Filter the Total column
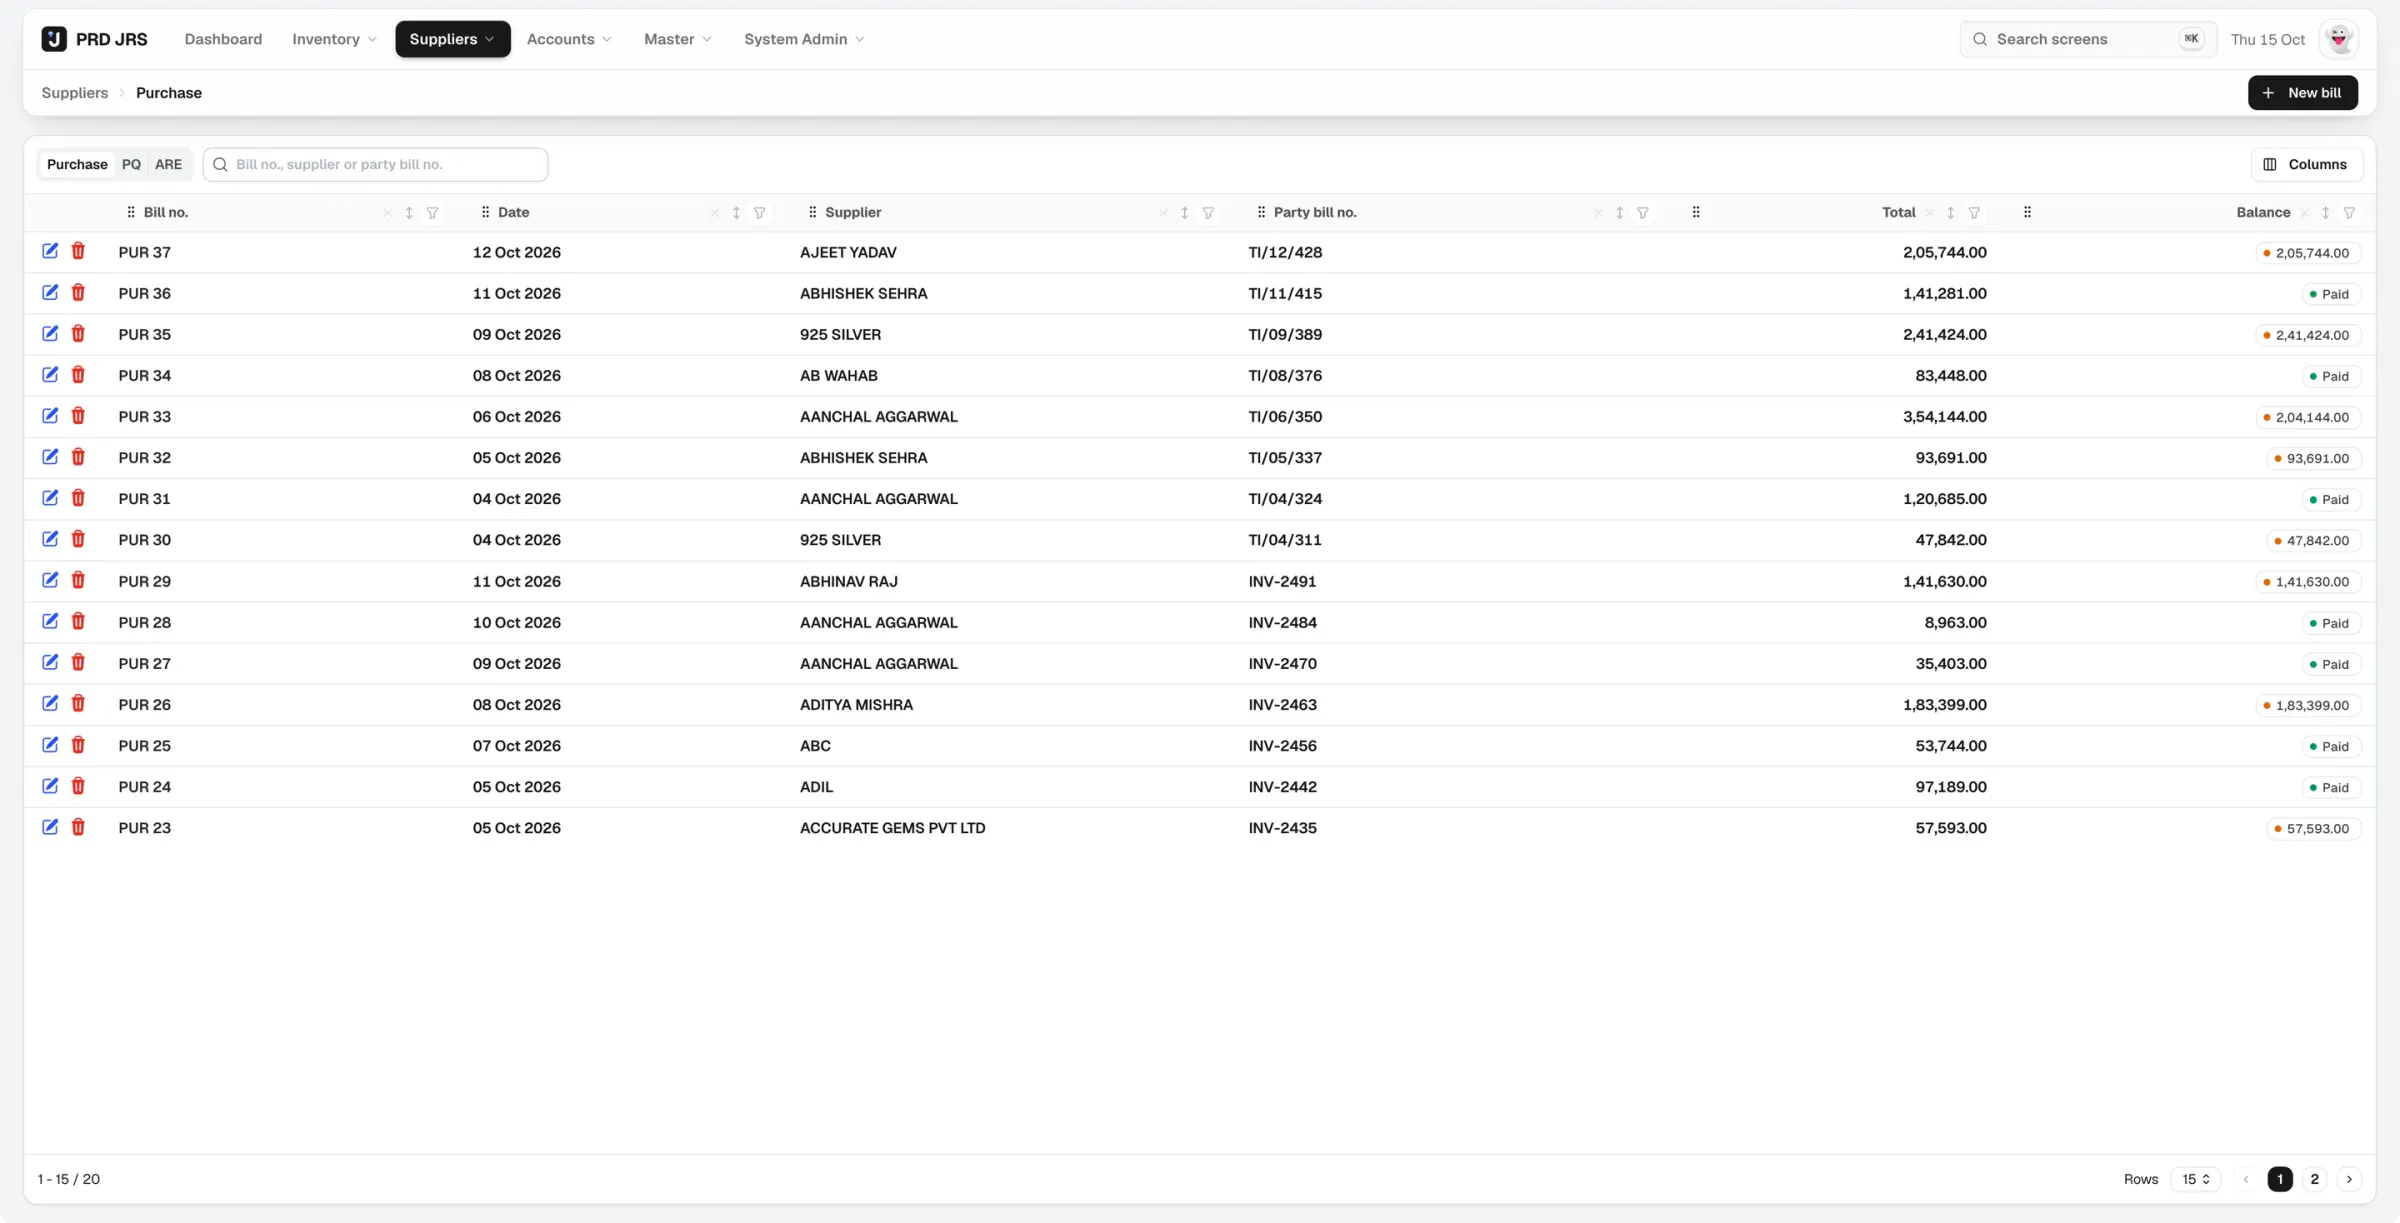This screenshot has height=1223, width=2400. [1974, 213]
